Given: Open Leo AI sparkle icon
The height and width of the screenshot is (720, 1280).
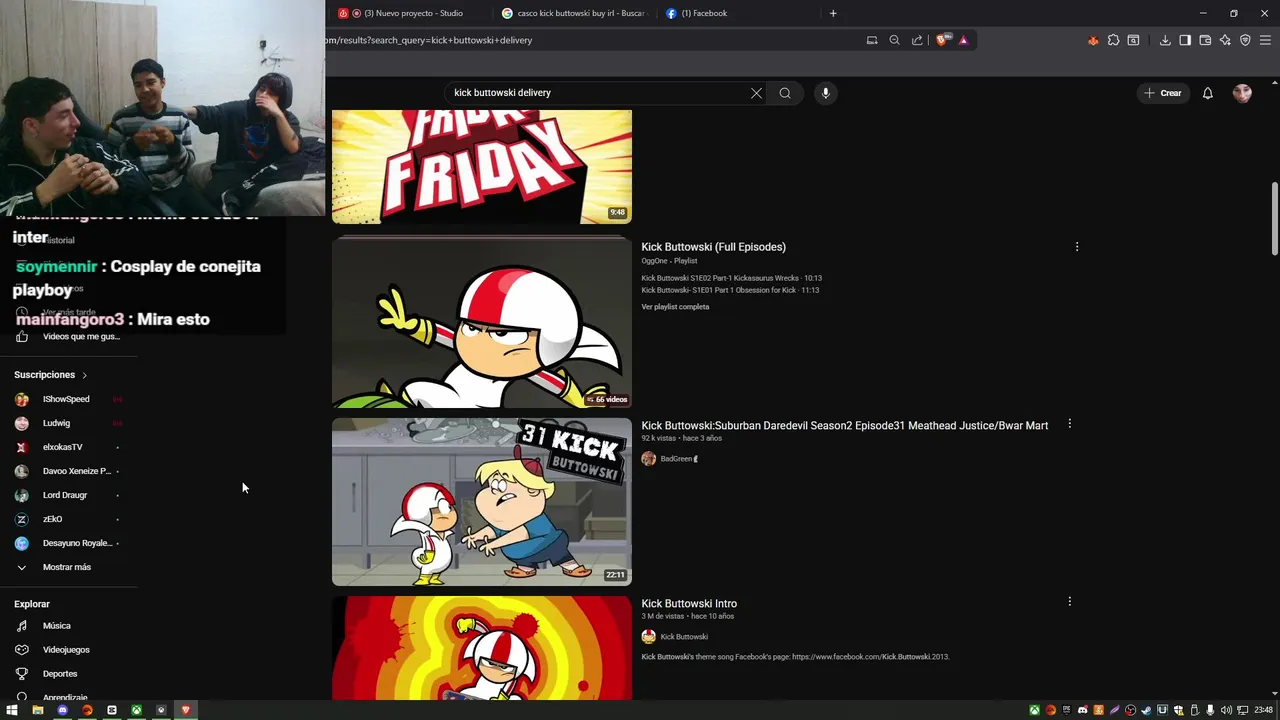Looking at the screenshot, I should (1225, 40).
